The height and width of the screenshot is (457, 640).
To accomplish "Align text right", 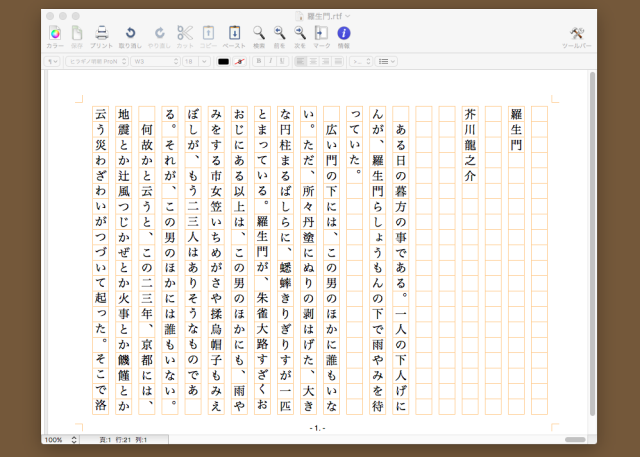I will pos(326,62).
